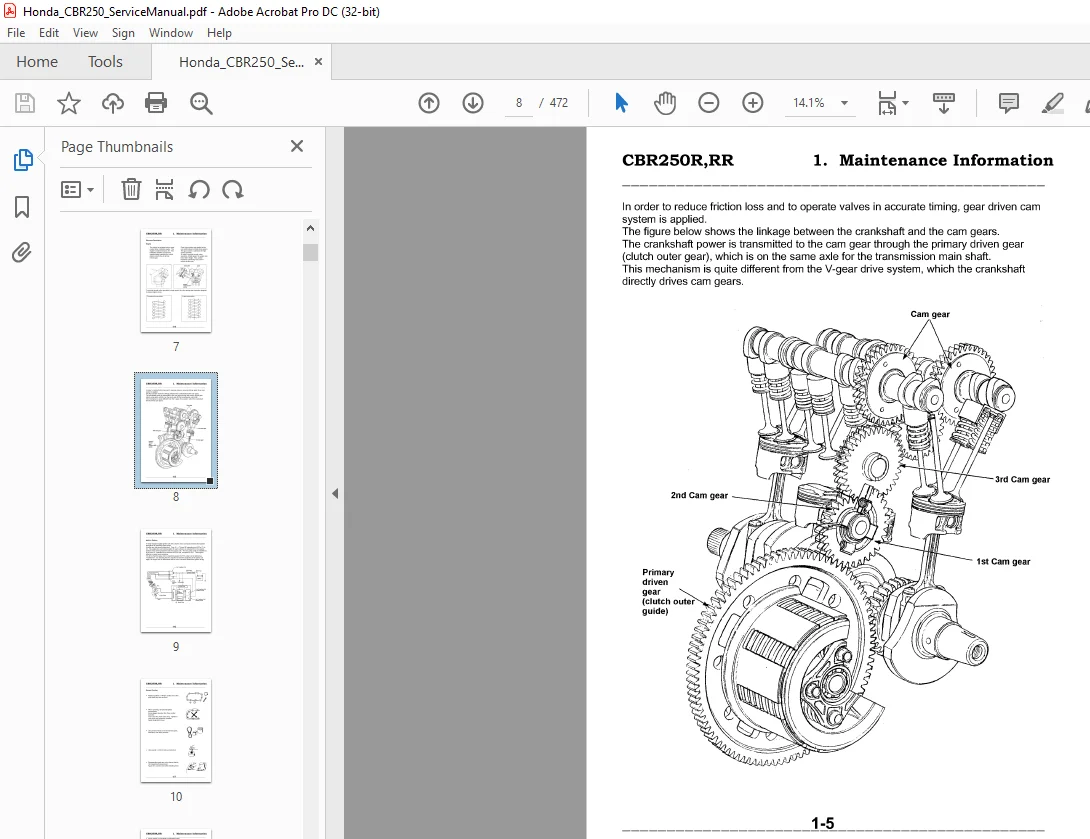Click the current page number field

(519, 103)
